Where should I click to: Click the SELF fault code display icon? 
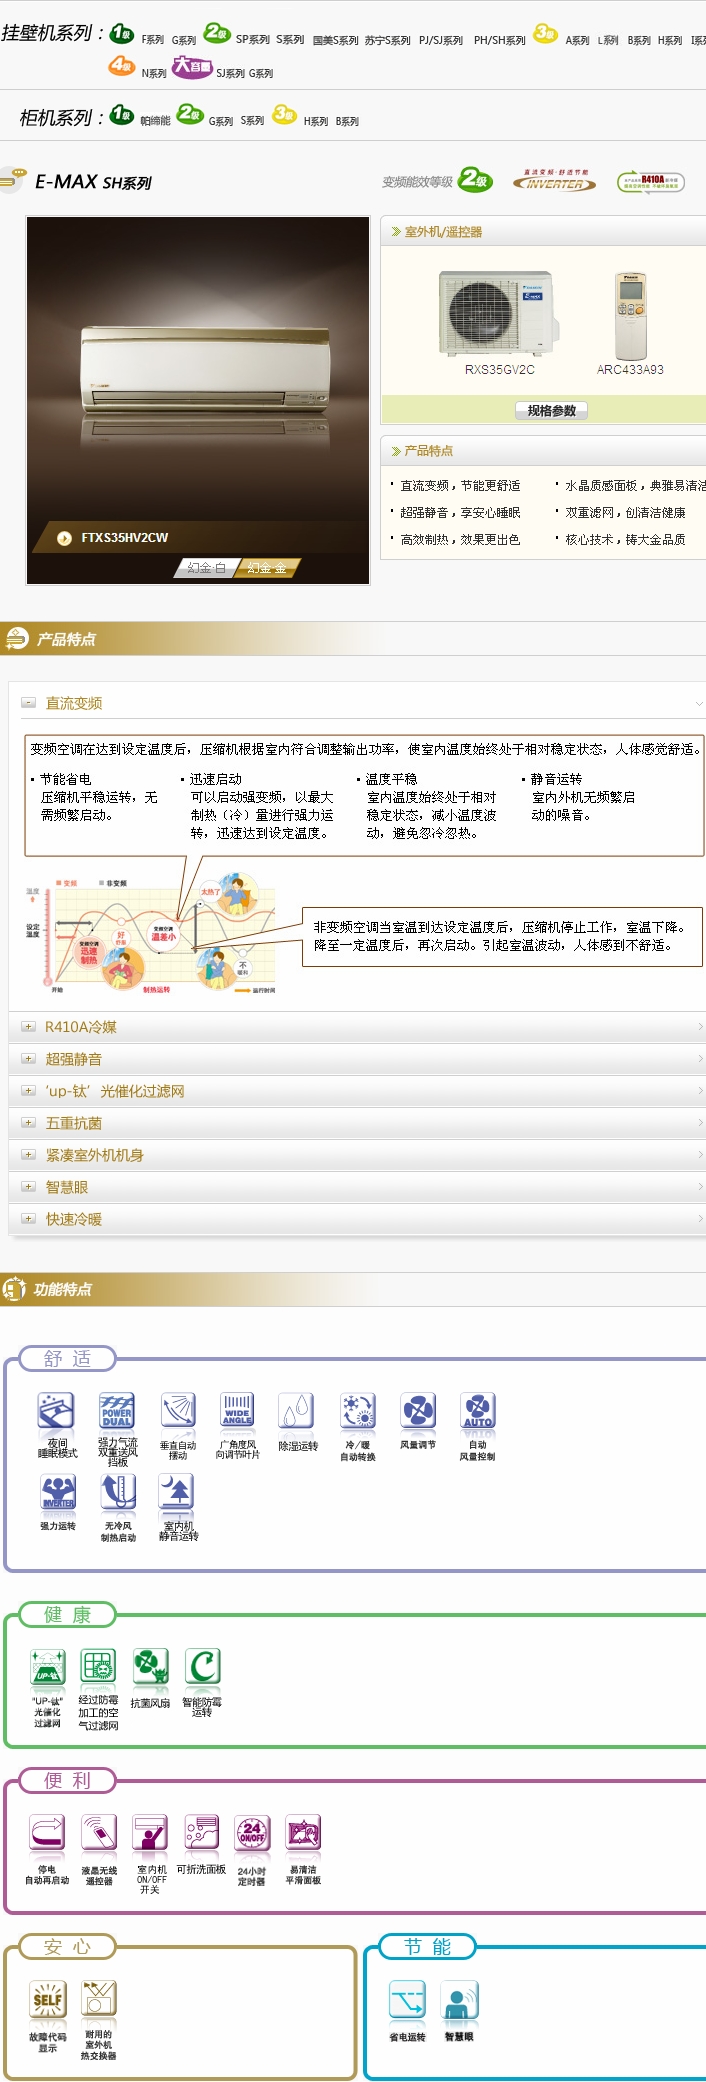tap(48, 2000)
